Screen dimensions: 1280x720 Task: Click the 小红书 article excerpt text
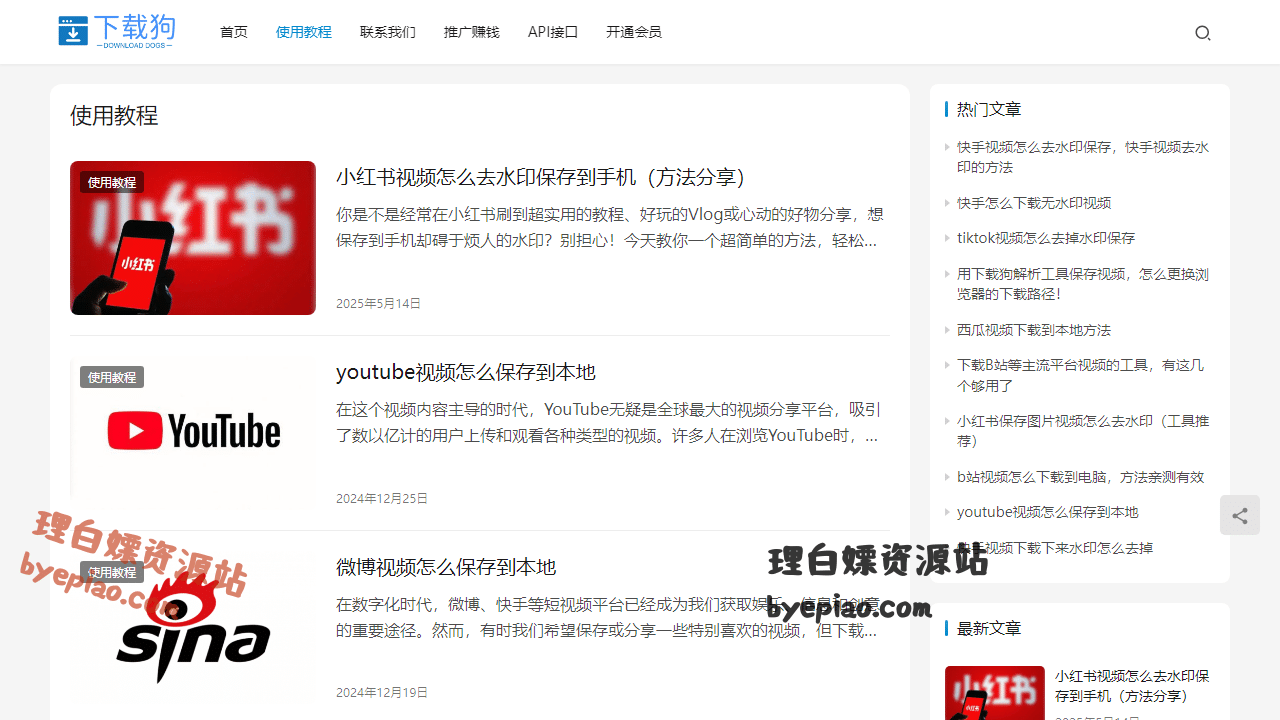(x=610, y=227)
